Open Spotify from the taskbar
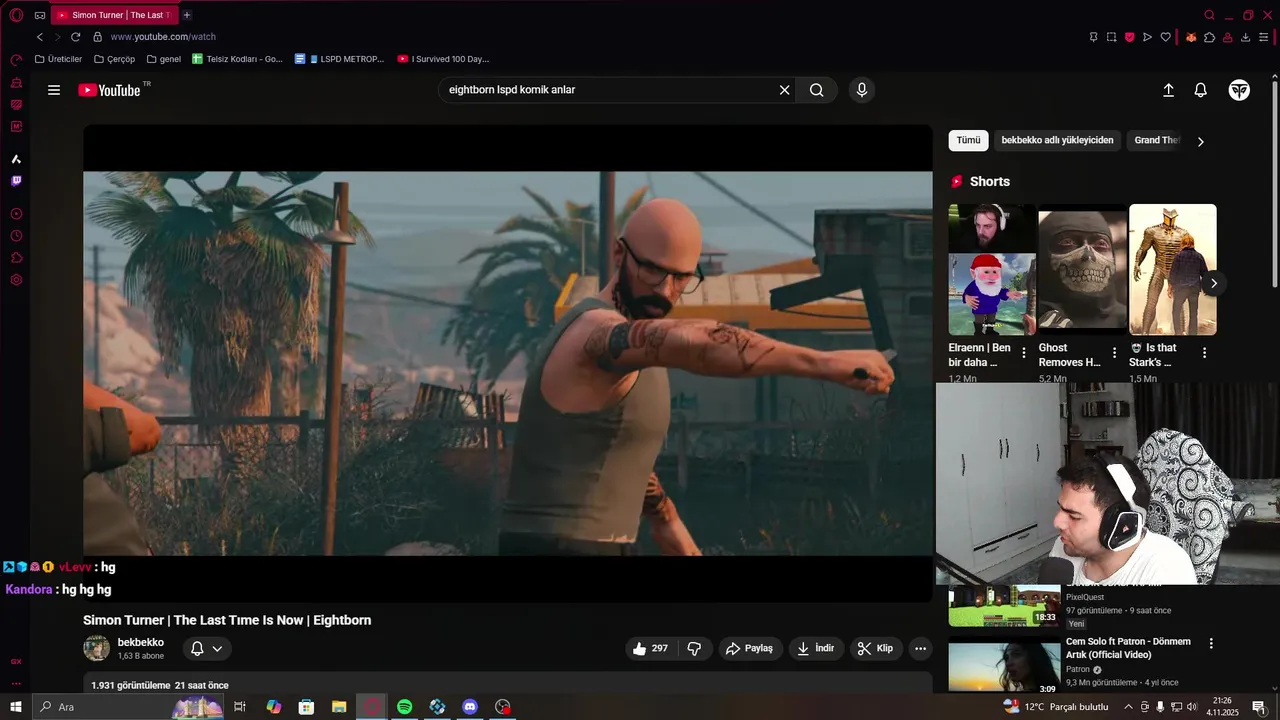The width and height of the screenshot is (1280, 720). (404, 707)
